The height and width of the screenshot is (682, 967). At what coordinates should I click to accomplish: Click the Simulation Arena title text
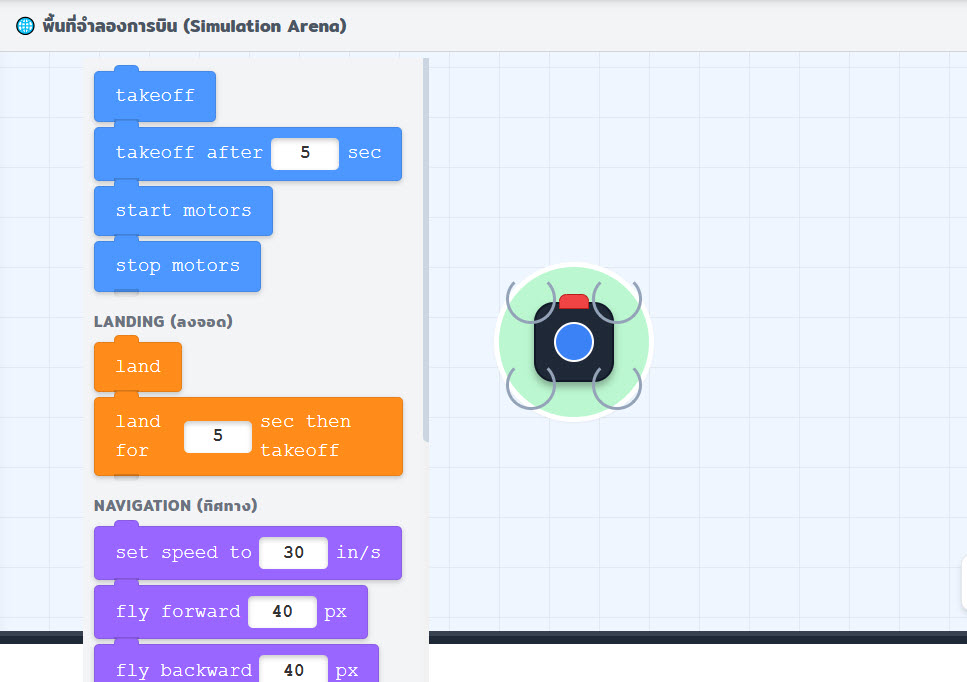point(194,26)
